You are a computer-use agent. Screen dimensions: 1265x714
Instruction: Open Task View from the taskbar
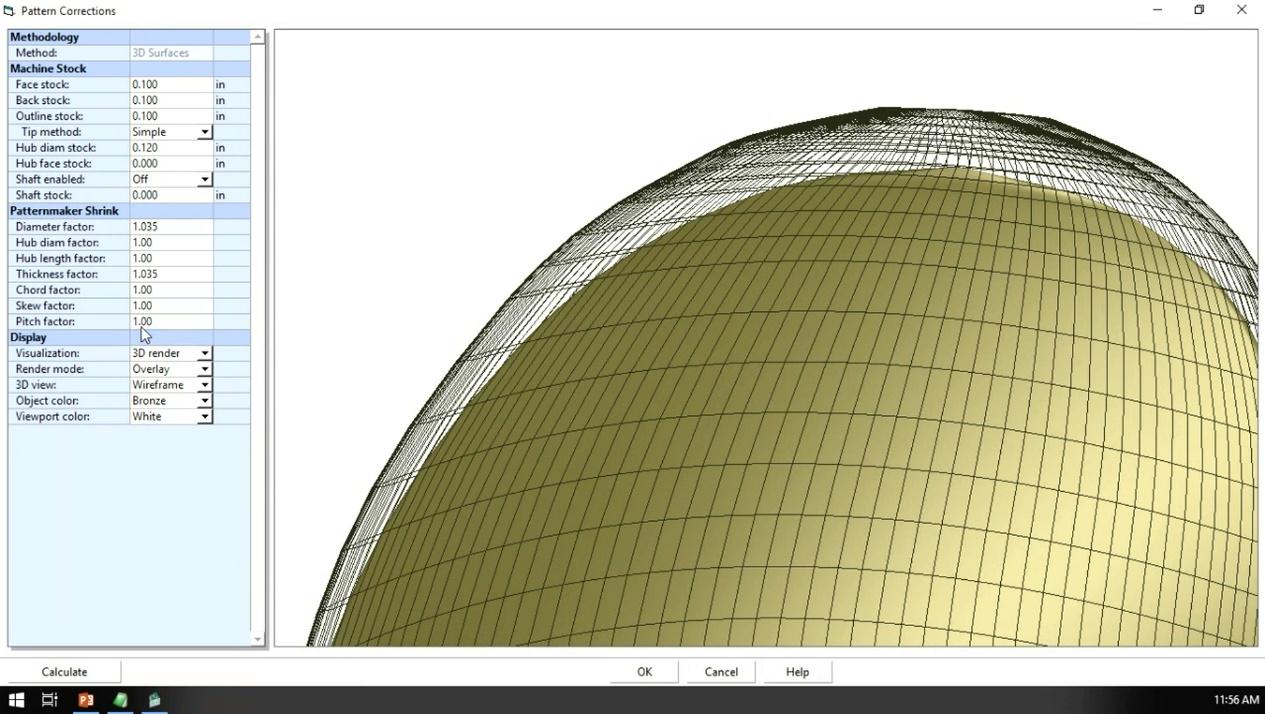pos(48,699)
